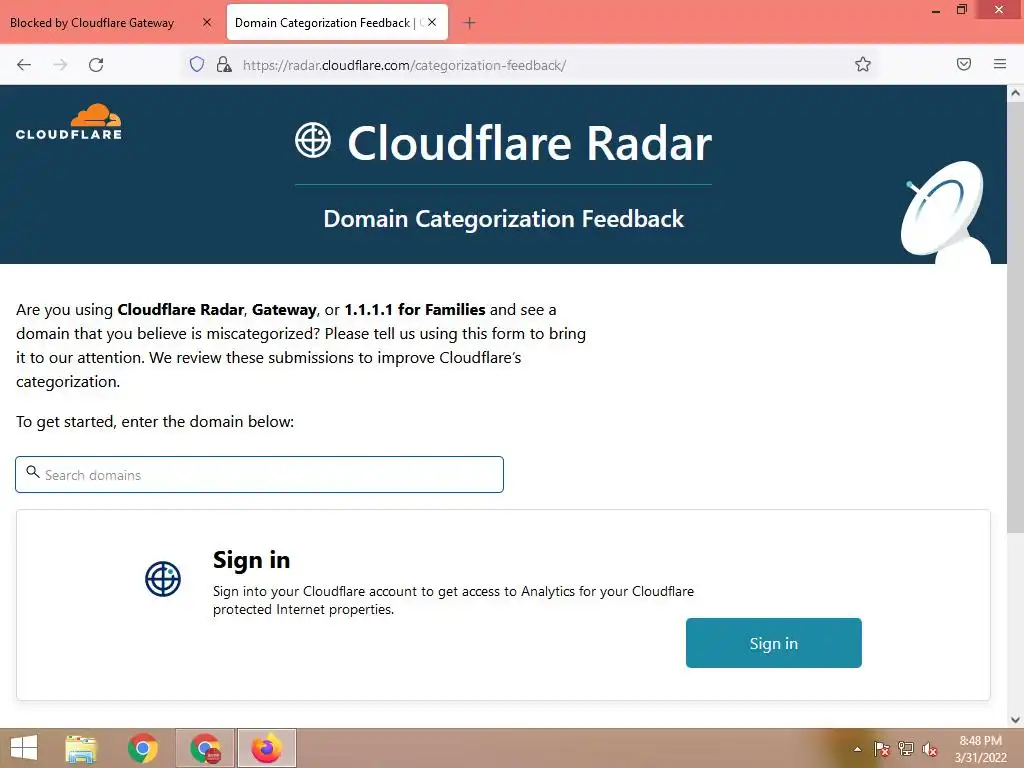Bookmark this page with the star icon
The width and height of the screenshot is (1024, 768).
[863, 64]
